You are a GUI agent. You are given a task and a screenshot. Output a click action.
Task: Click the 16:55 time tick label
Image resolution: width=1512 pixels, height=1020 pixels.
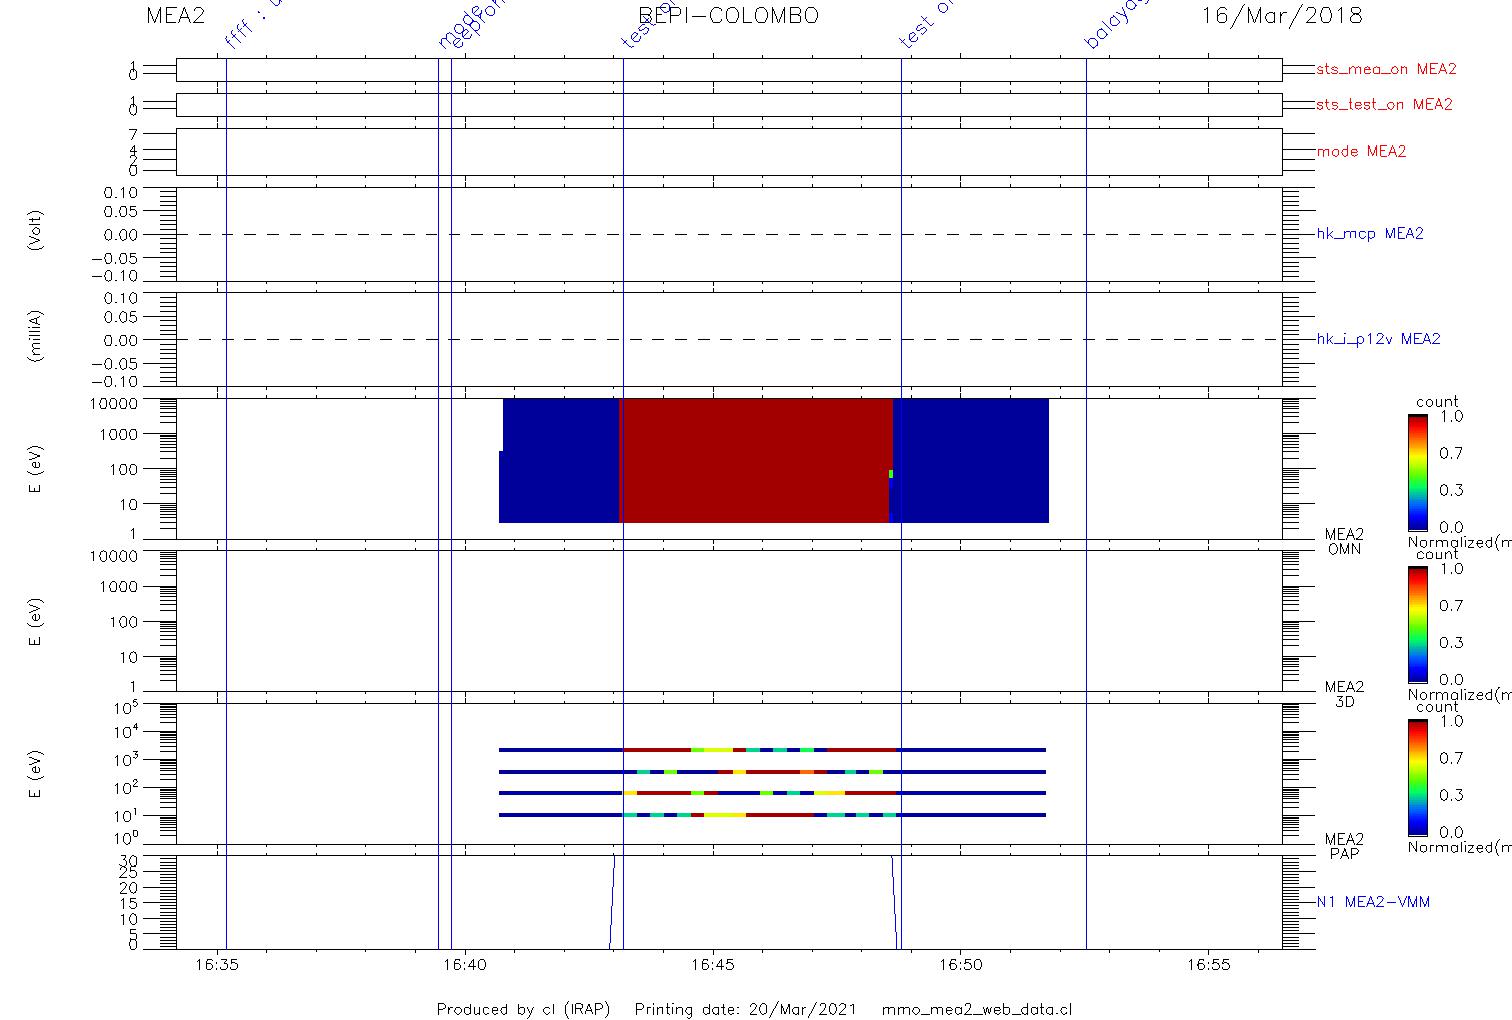pyautogui.click(x=1209, y=965)
